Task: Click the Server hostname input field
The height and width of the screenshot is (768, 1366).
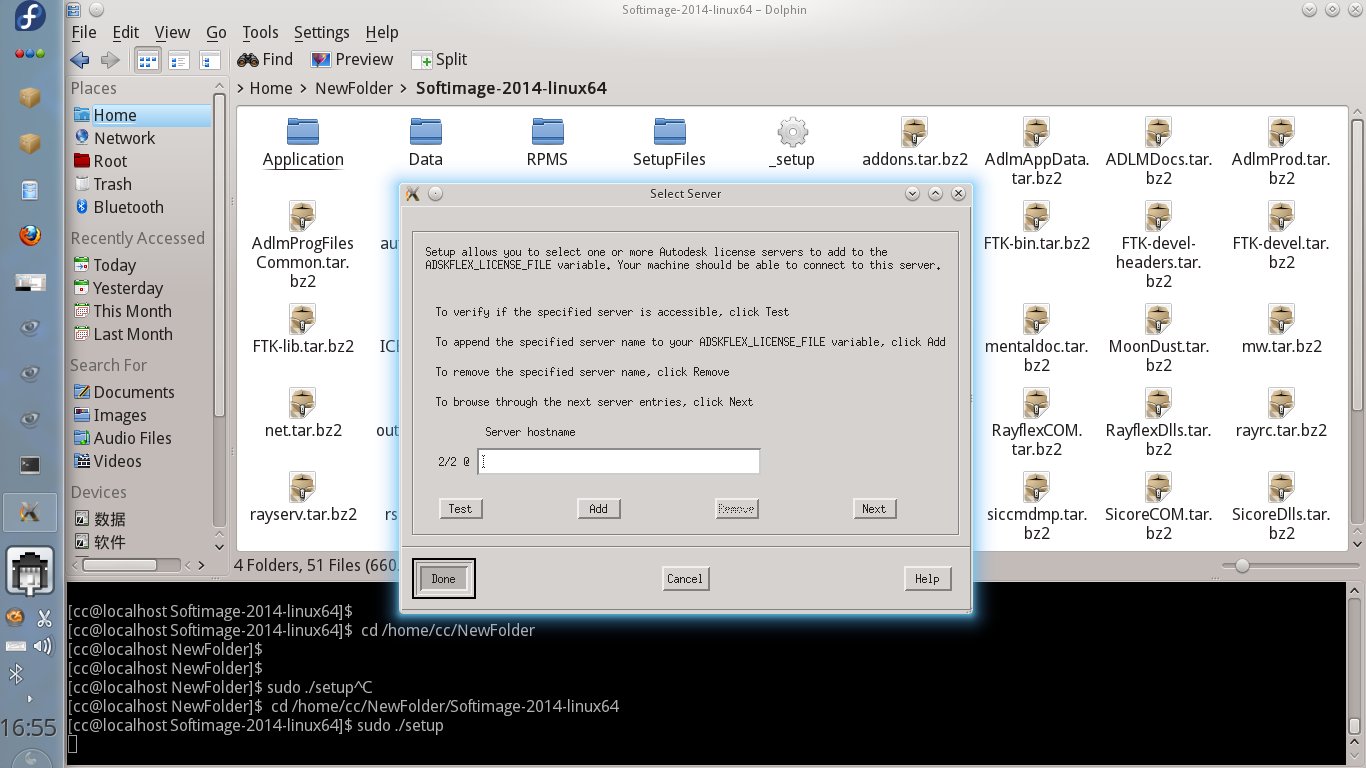Action: point(619,461)
